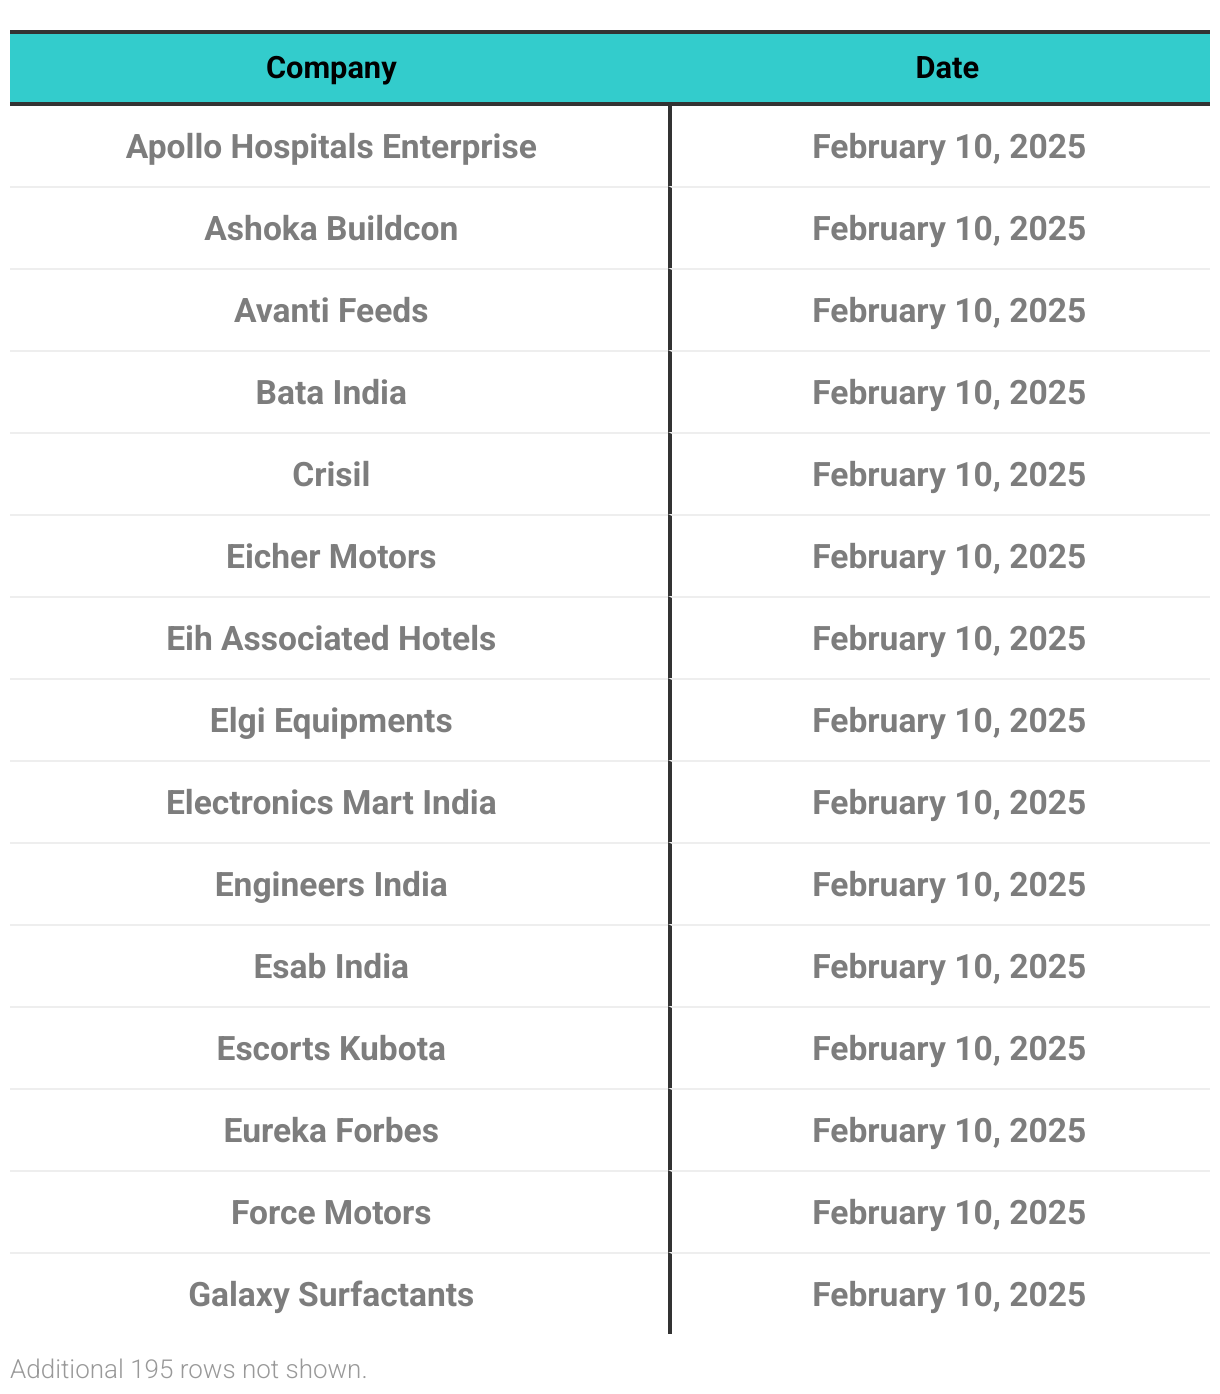Screen dimensions: 1220x1394
Task: Click the Electronics Mart India entry
Action: tap(331, 803)
